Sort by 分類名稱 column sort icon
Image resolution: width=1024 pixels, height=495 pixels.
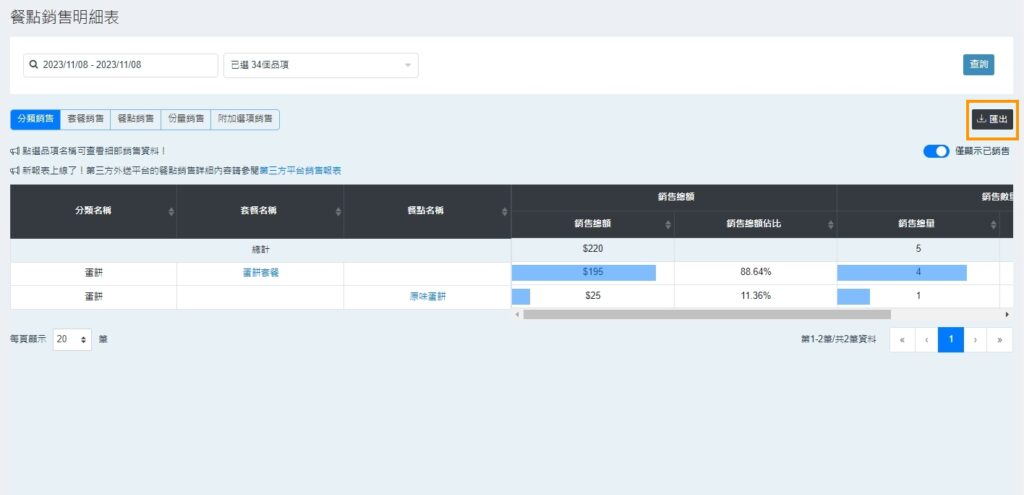pyautogui.click(x=171, y=212)
